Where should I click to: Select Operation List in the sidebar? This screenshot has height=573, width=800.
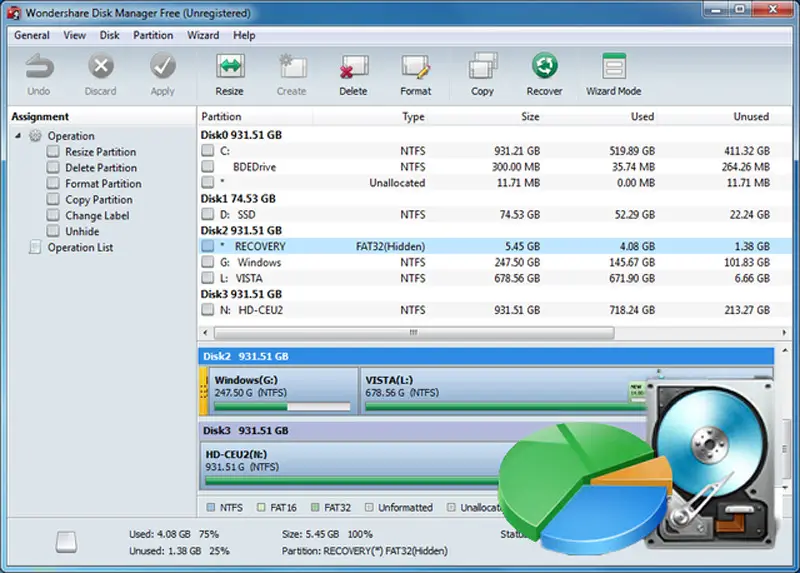80,248
